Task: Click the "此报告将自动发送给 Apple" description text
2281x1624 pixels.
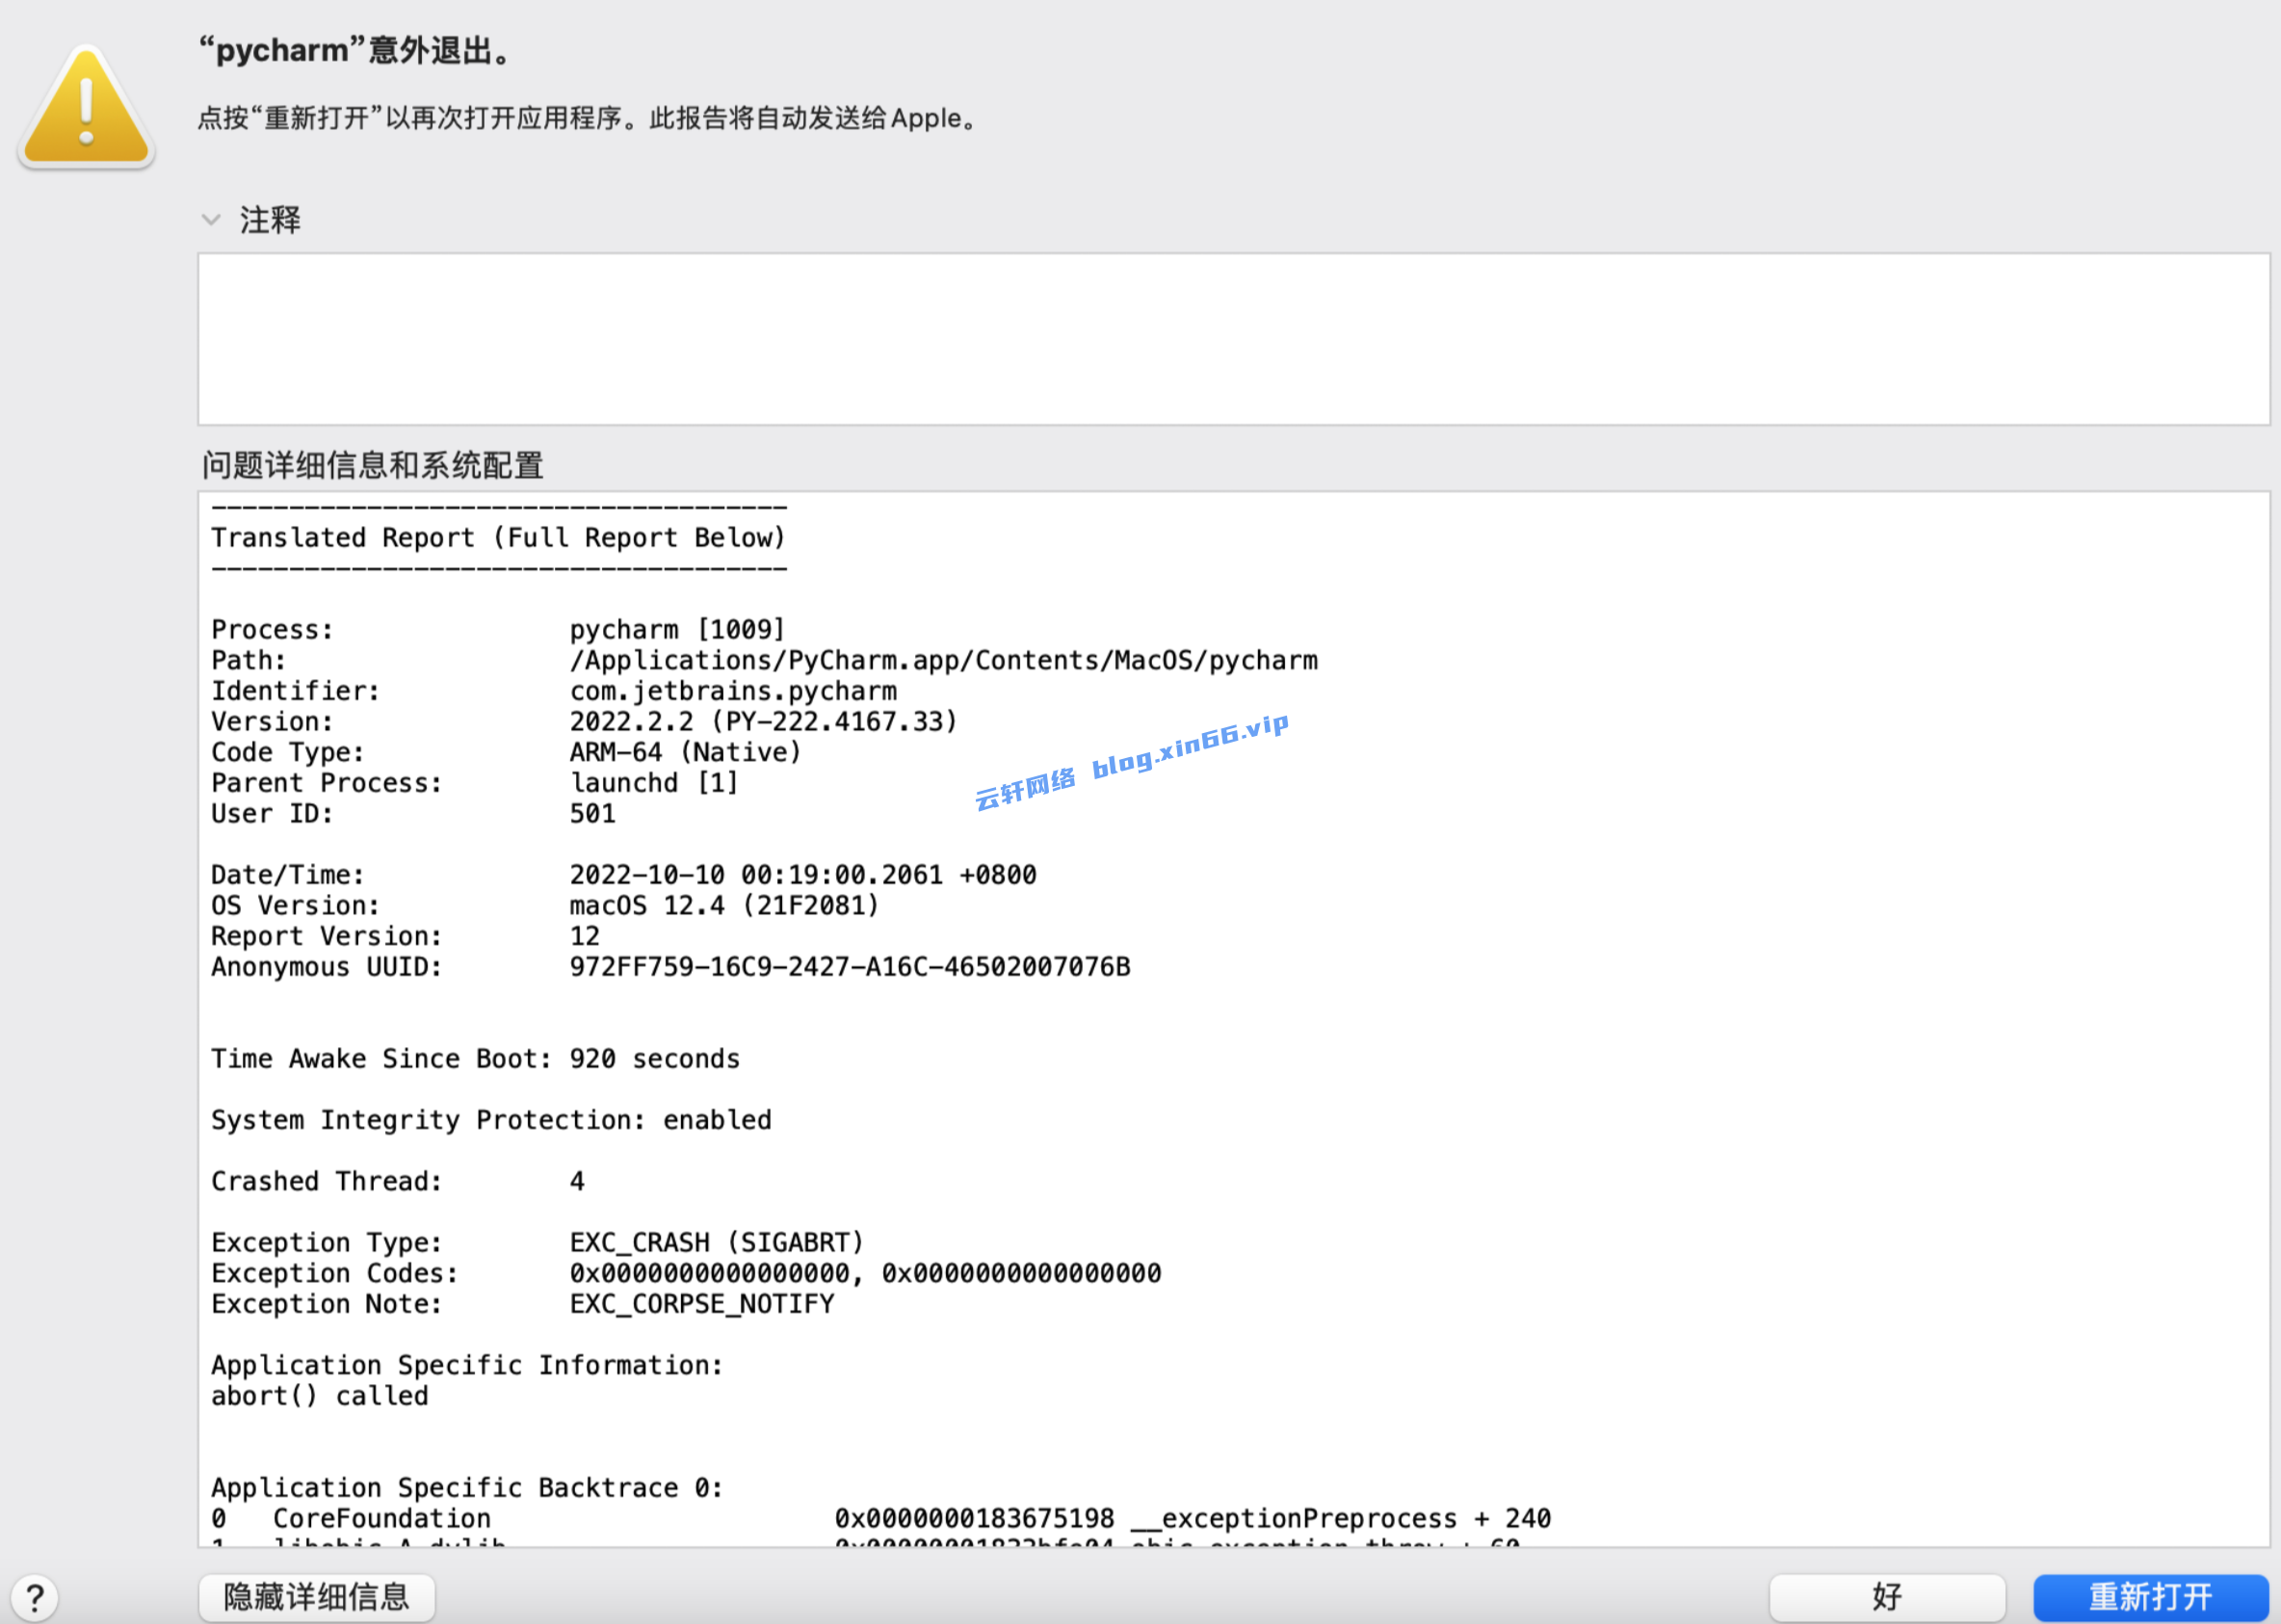Action: tap(815, 118)
